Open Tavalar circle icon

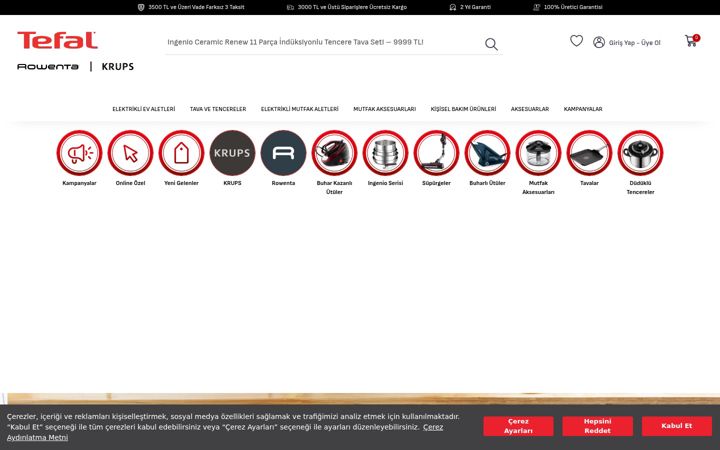[x=589, y=153]
